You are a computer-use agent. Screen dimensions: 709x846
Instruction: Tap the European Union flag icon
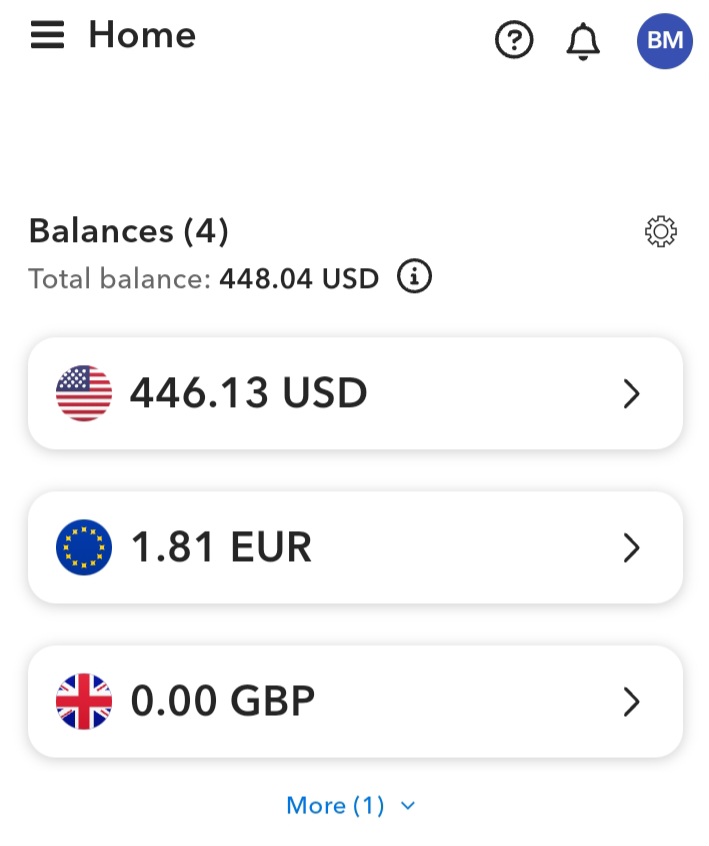[84, 547]
